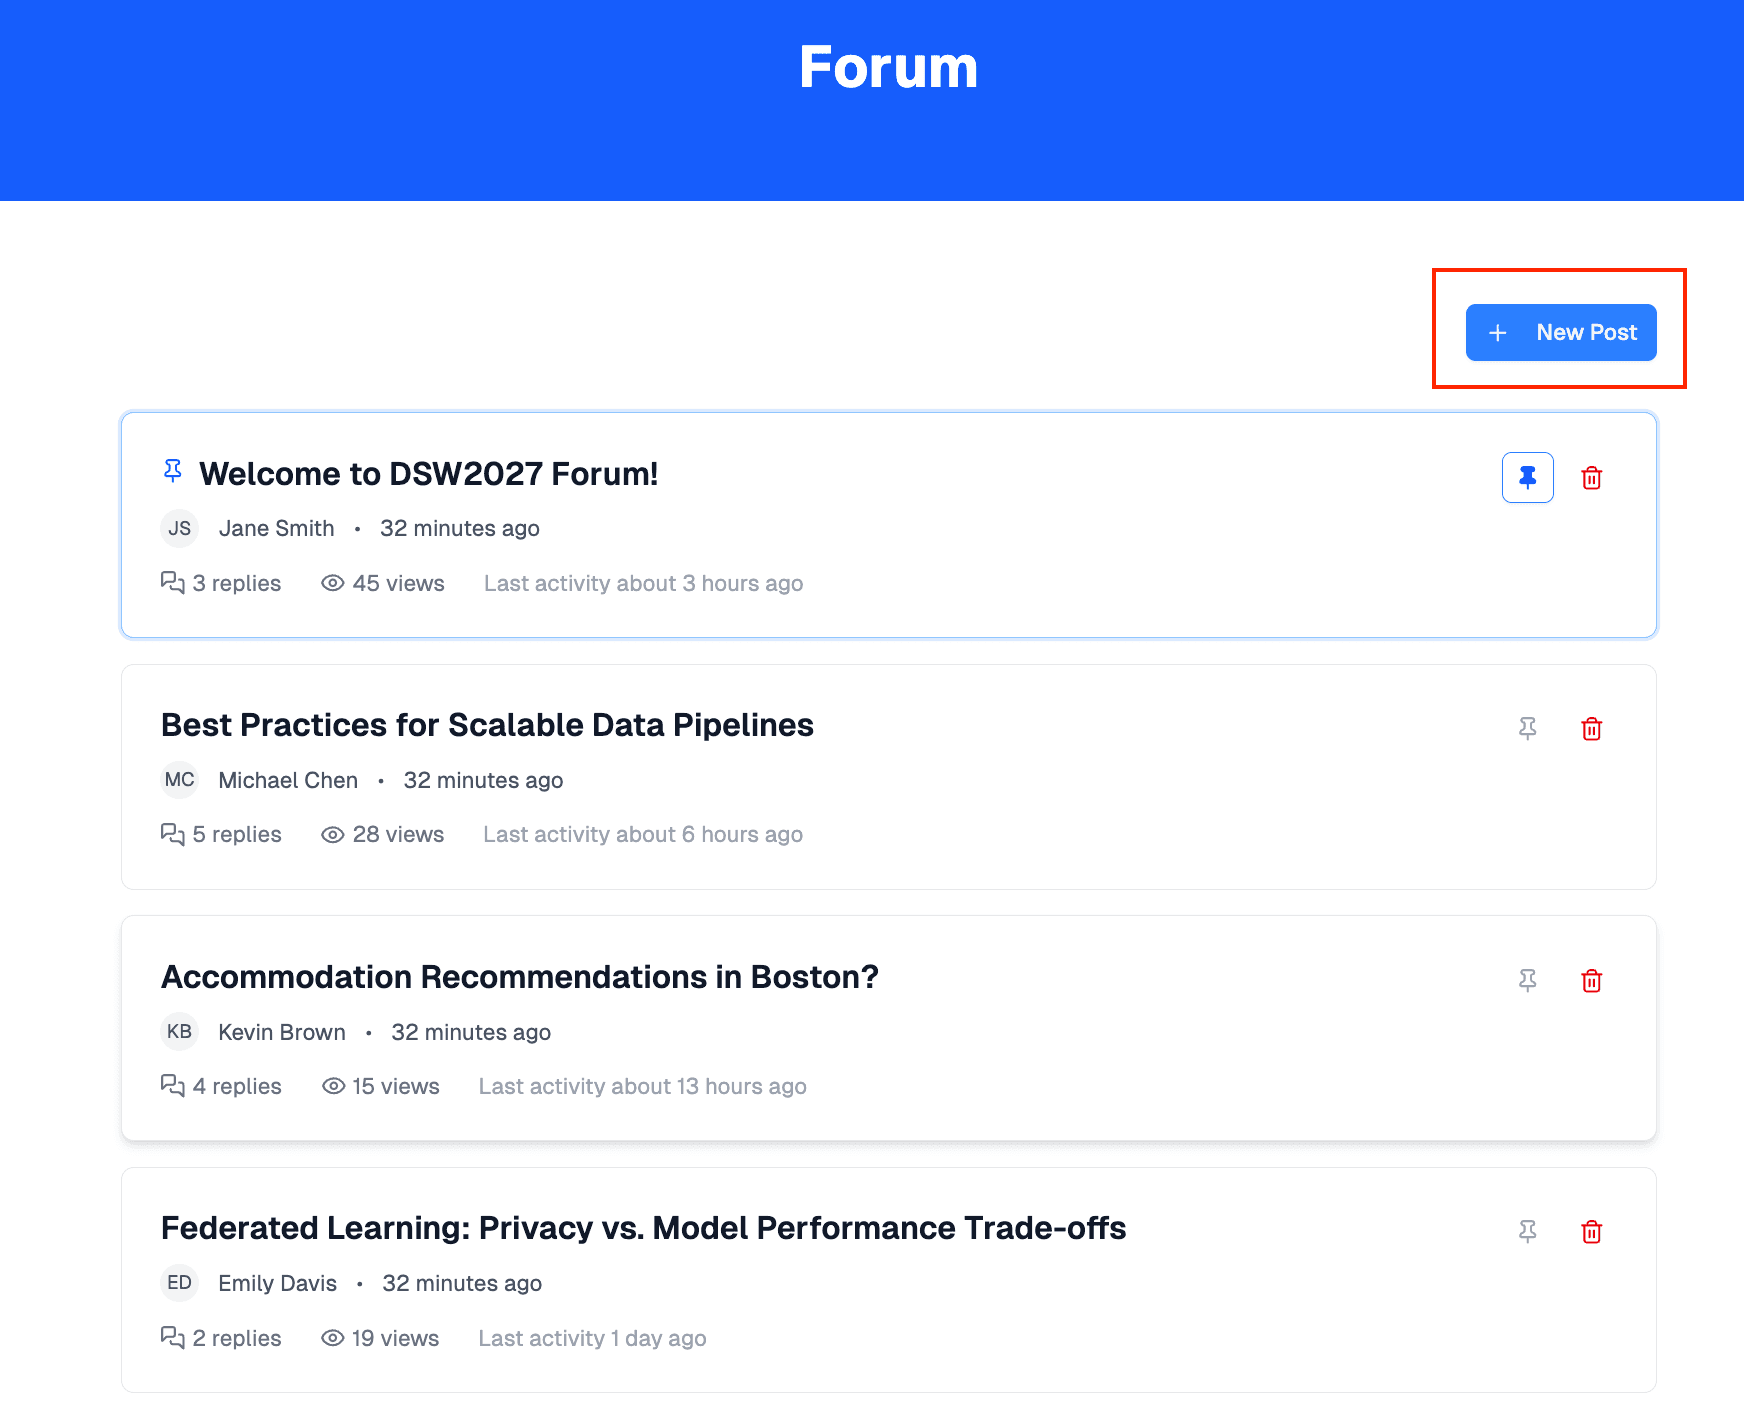The height and width of the screenshot is (1406, 1744).
Task: Click the replies icon on the Welcome post
Action: (172, 583)
